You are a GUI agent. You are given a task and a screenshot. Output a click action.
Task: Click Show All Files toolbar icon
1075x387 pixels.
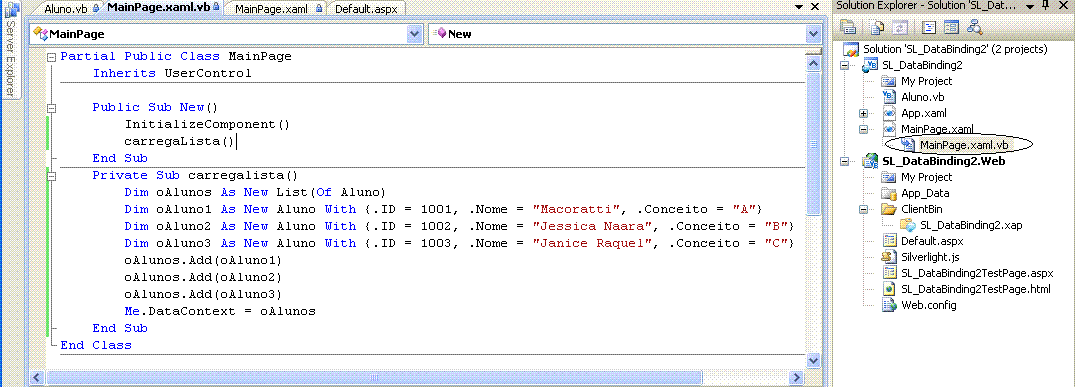click(x=877, y=27)
